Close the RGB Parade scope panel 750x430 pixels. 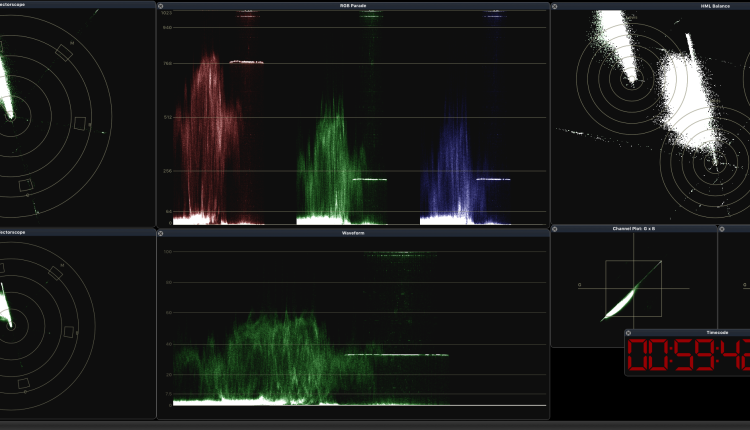161,6
